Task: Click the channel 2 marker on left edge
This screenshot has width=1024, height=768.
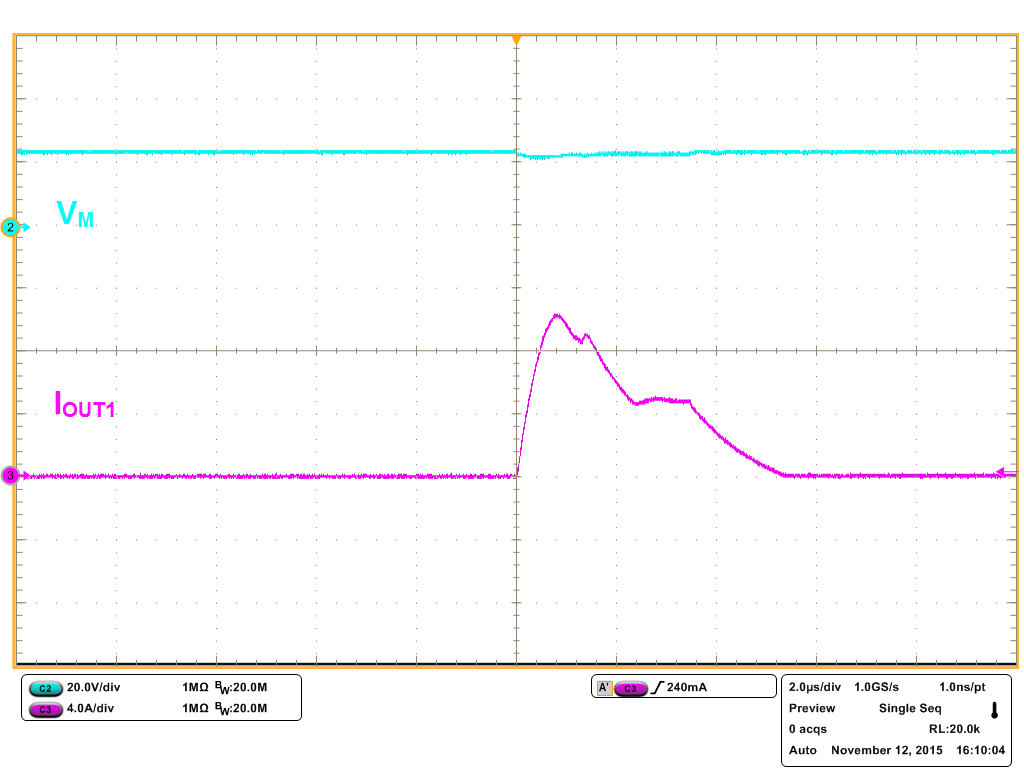Action: click(9, 227)
